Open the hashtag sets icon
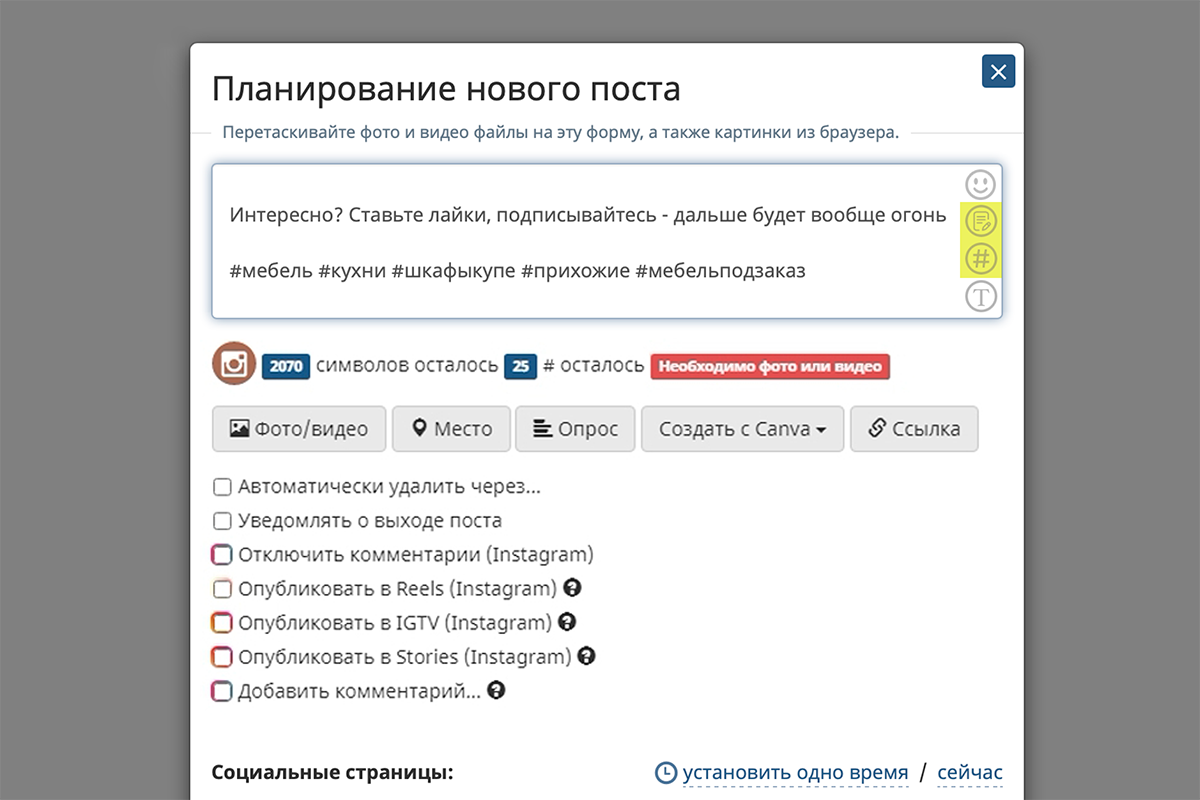The height and width of the screenshot is (800, 1200). tap(982, 259)
